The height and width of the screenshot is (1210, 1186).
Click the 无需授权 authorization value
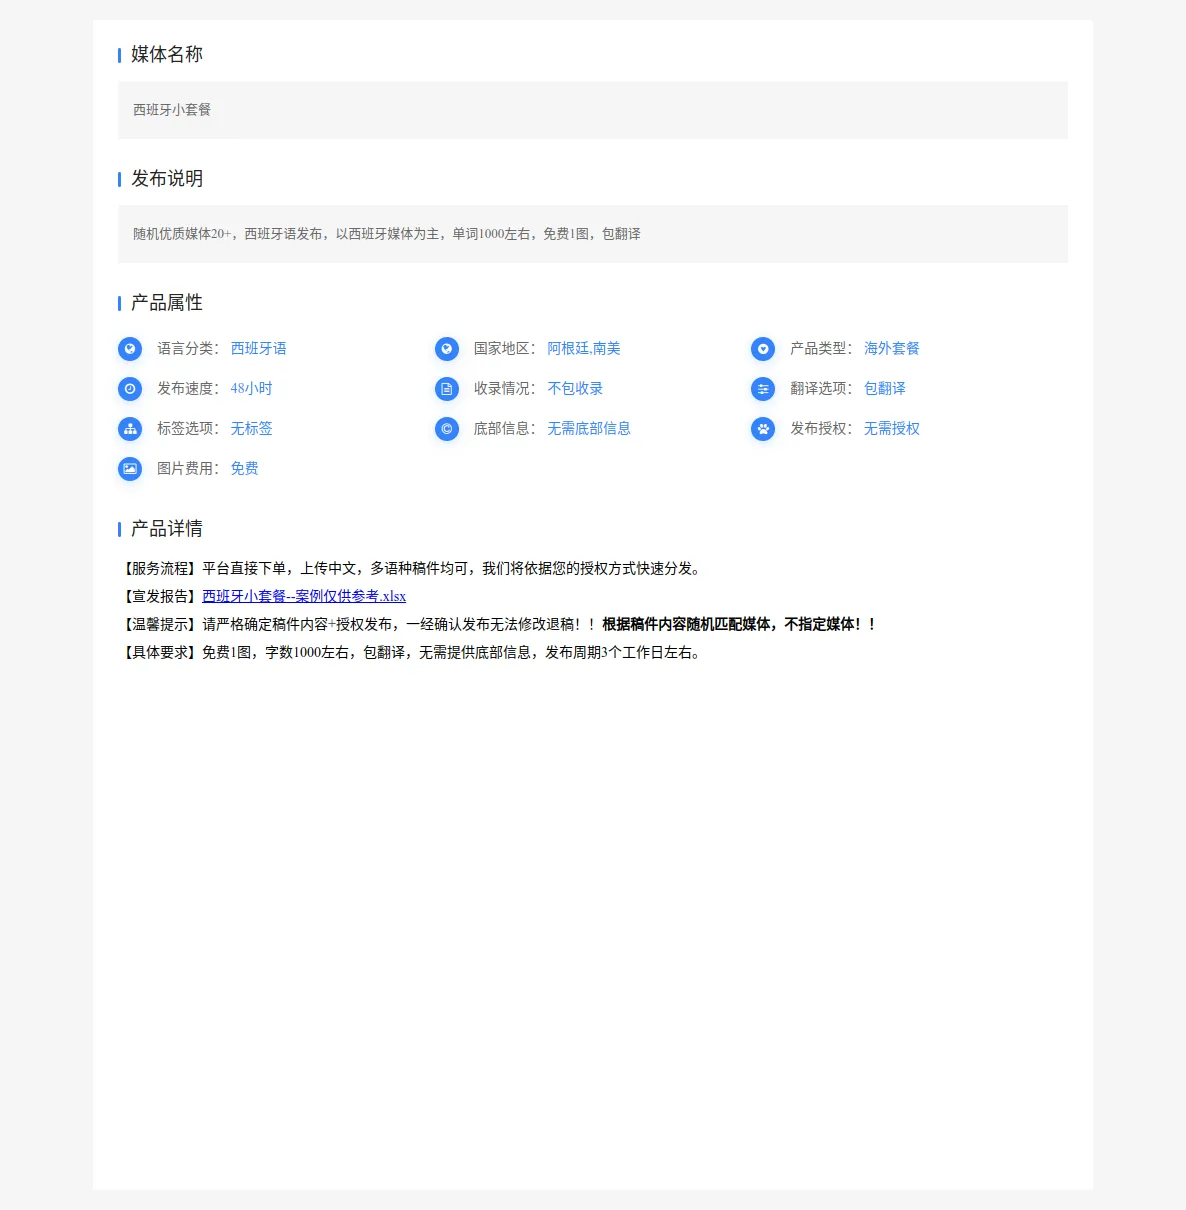(892, 429)
